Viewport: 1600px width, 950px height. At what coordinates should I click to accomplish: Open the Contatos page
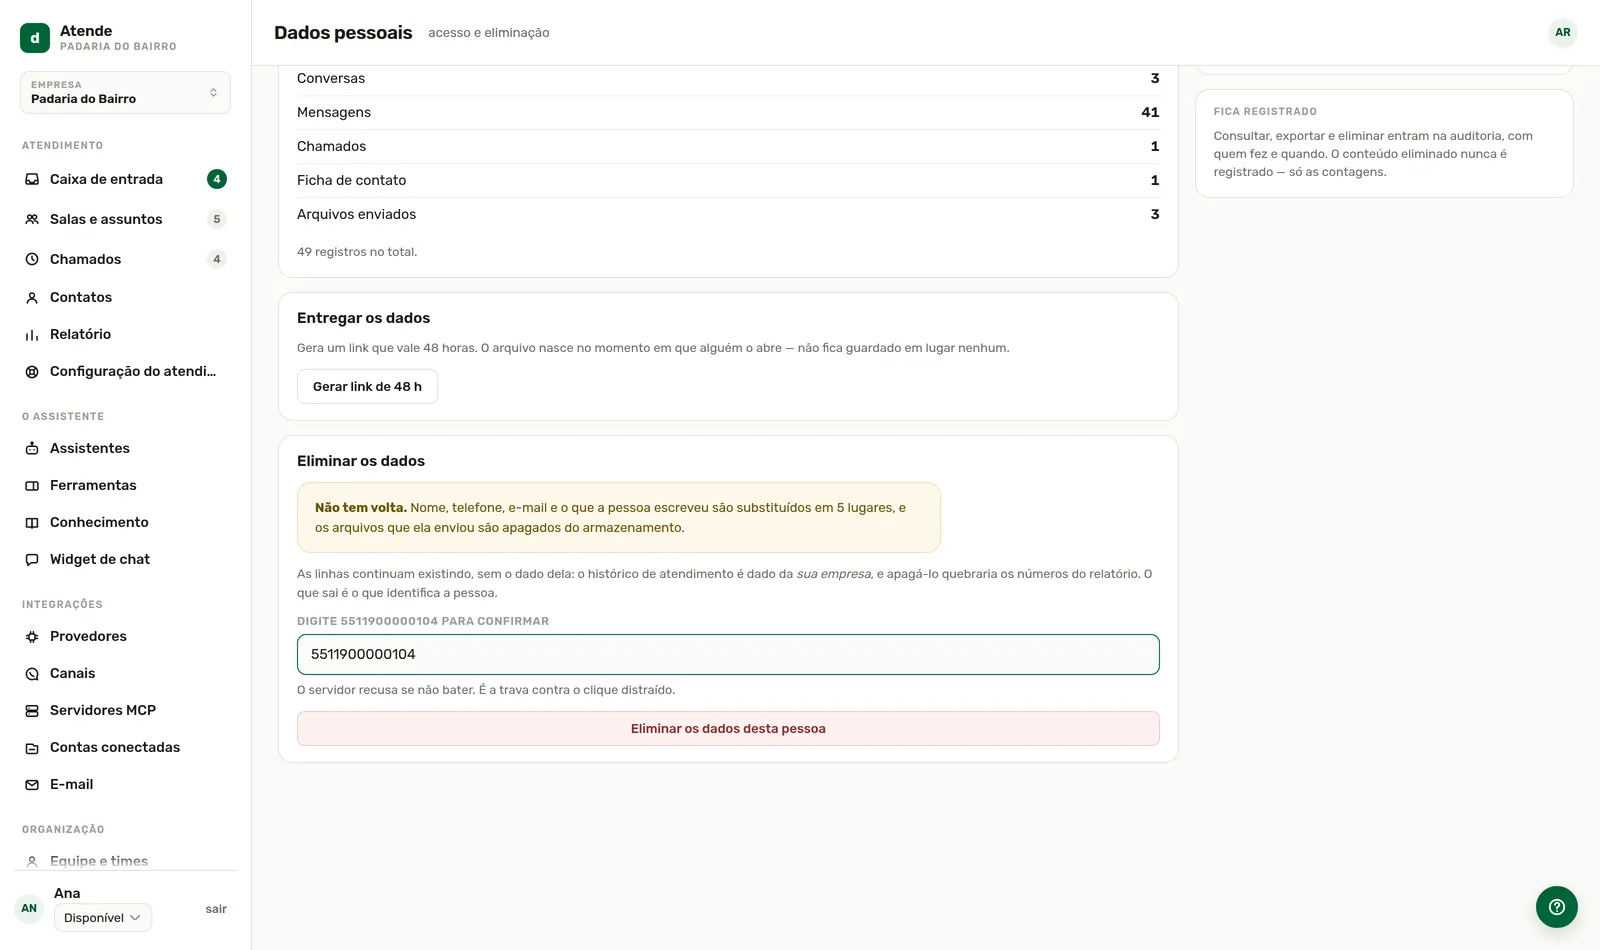[125, 297]
